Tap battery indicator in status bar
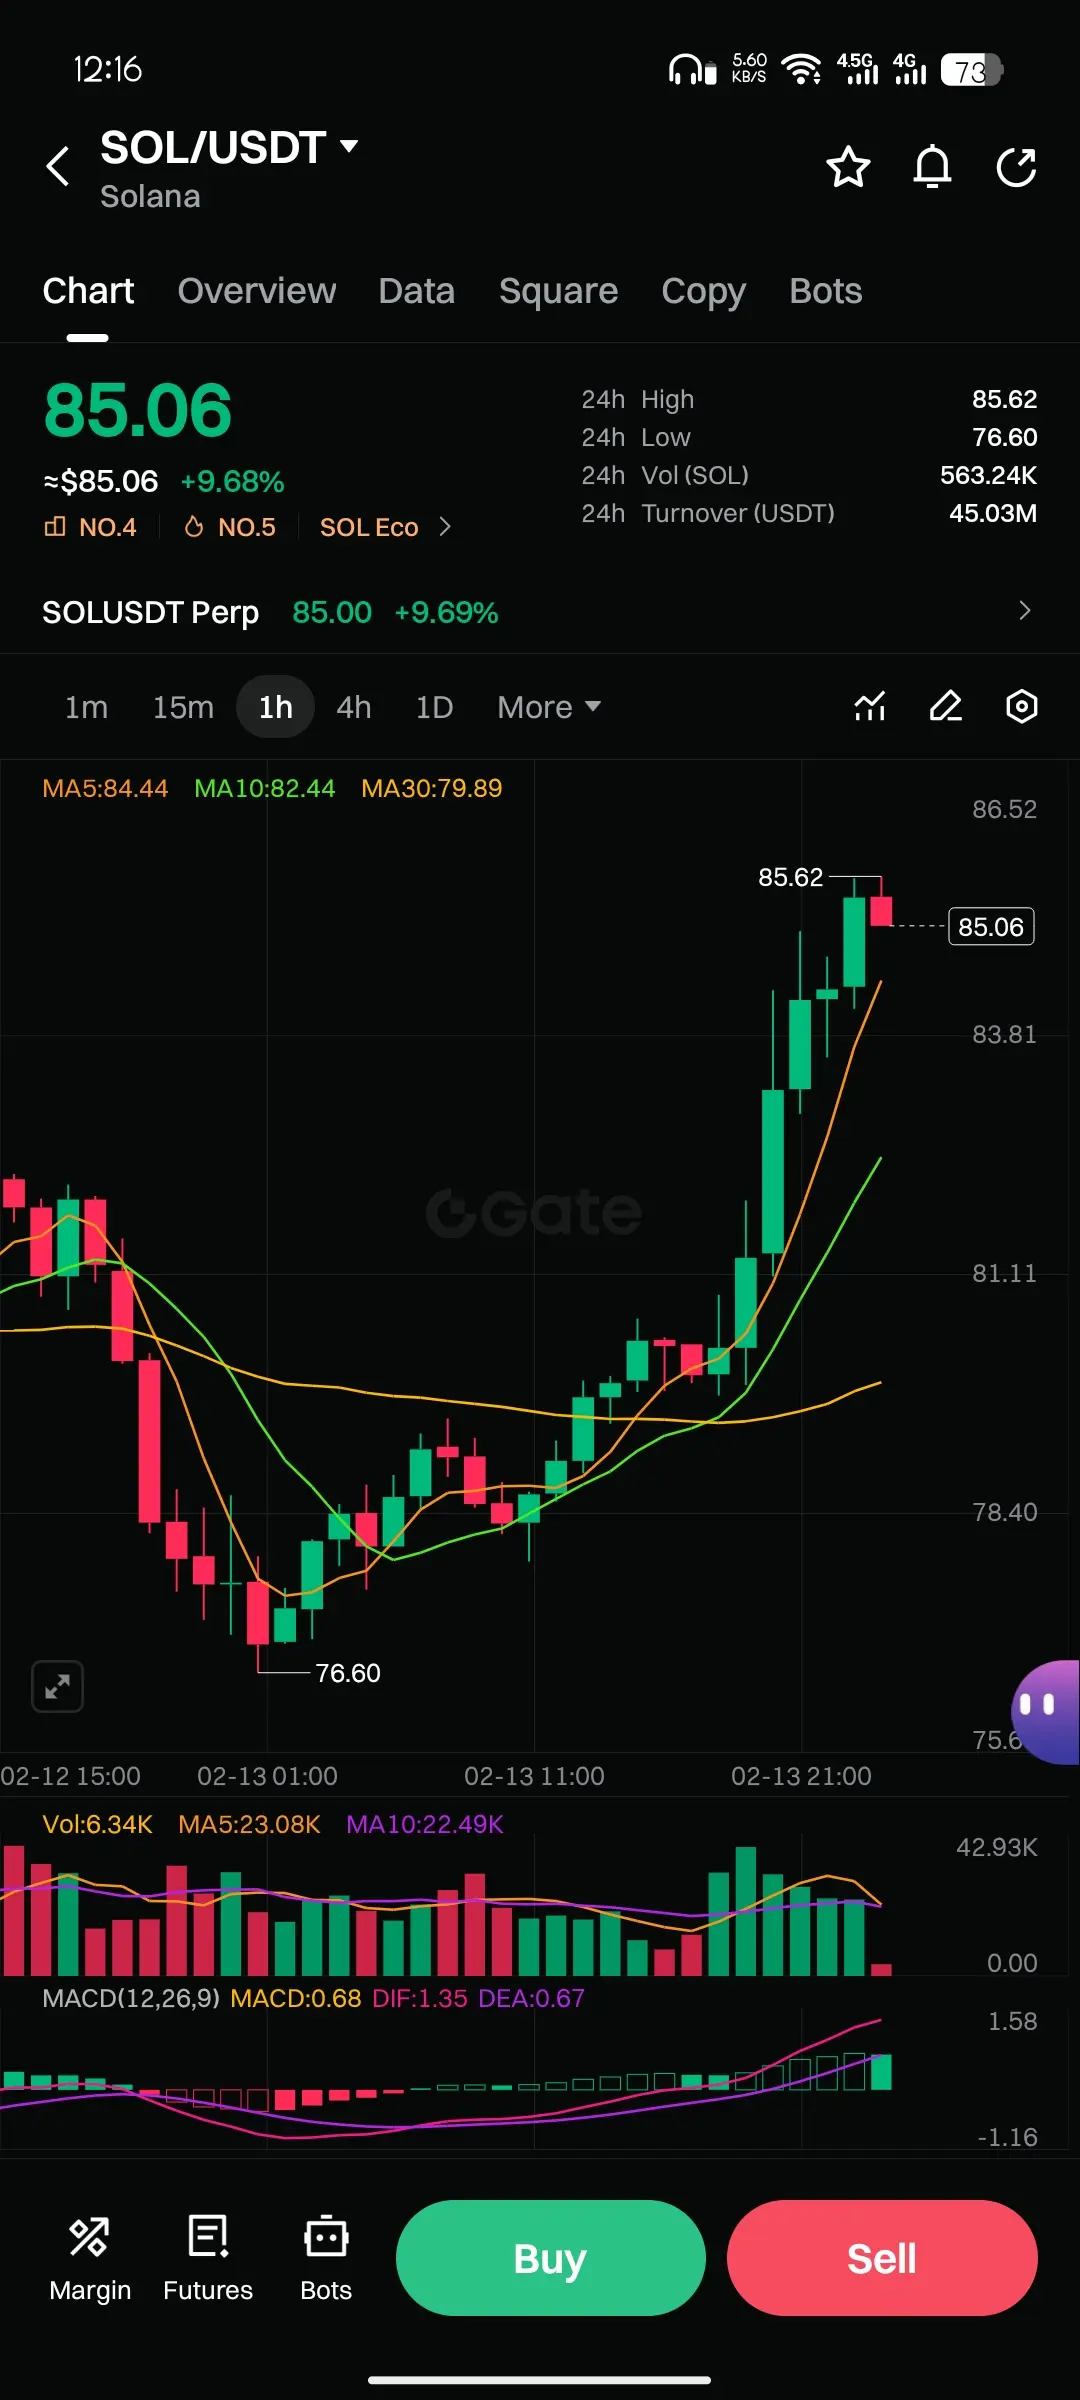 (x=972, y=70)
